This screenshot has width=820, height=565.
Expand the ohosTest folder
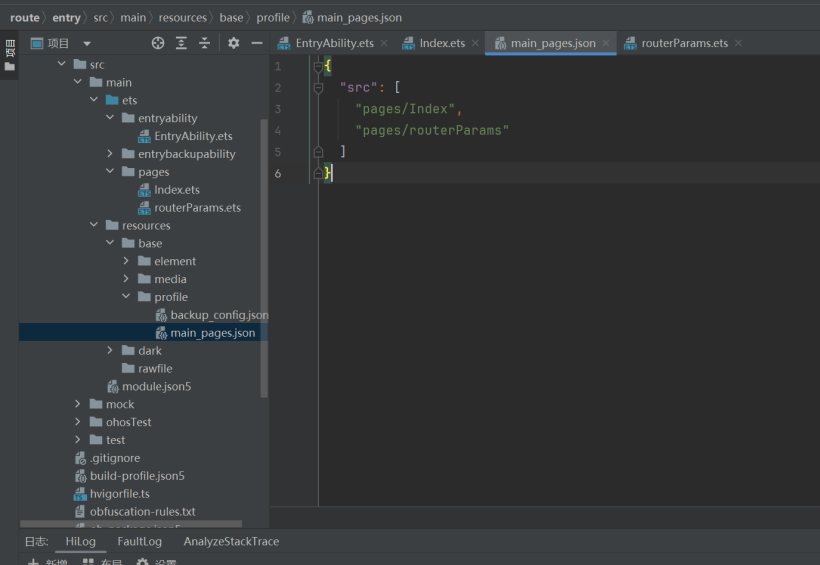point(78,422)
